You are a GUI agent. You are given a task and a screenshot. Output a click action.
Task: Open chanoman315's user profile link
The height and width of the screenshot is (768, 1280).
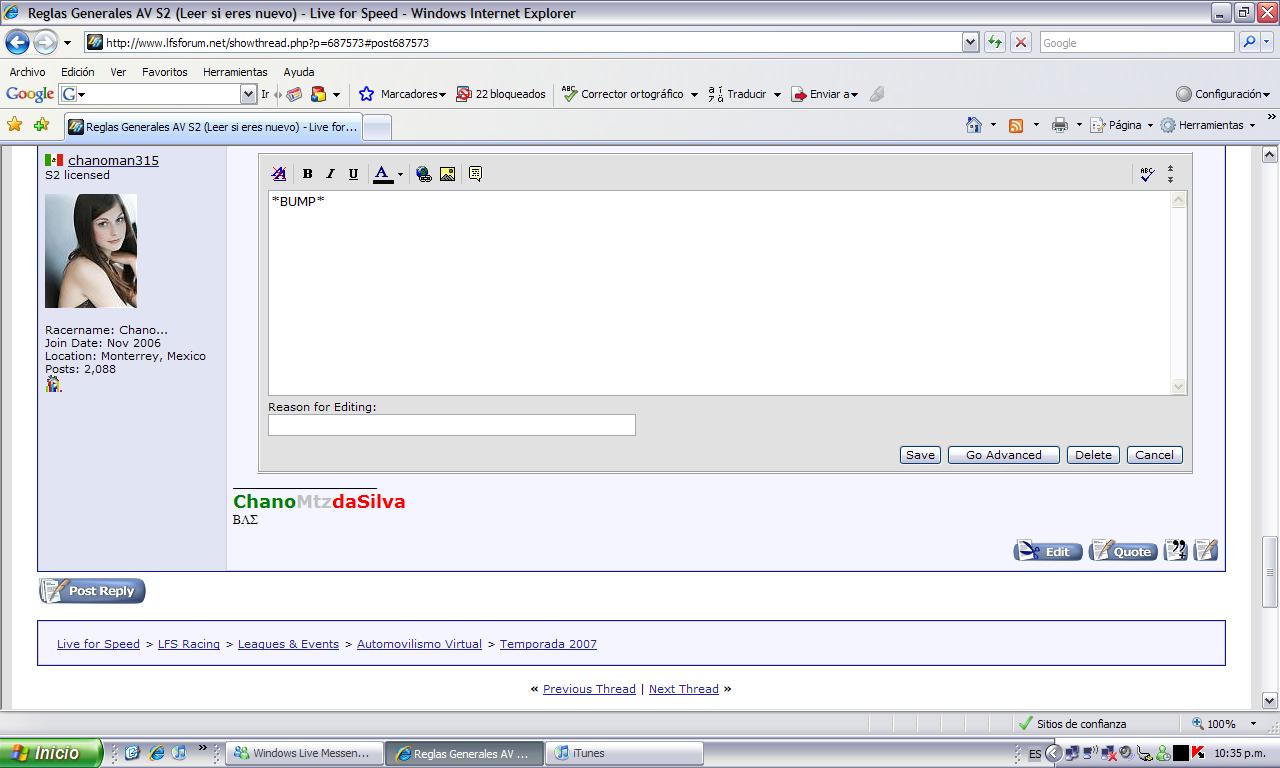pos(113,160)
